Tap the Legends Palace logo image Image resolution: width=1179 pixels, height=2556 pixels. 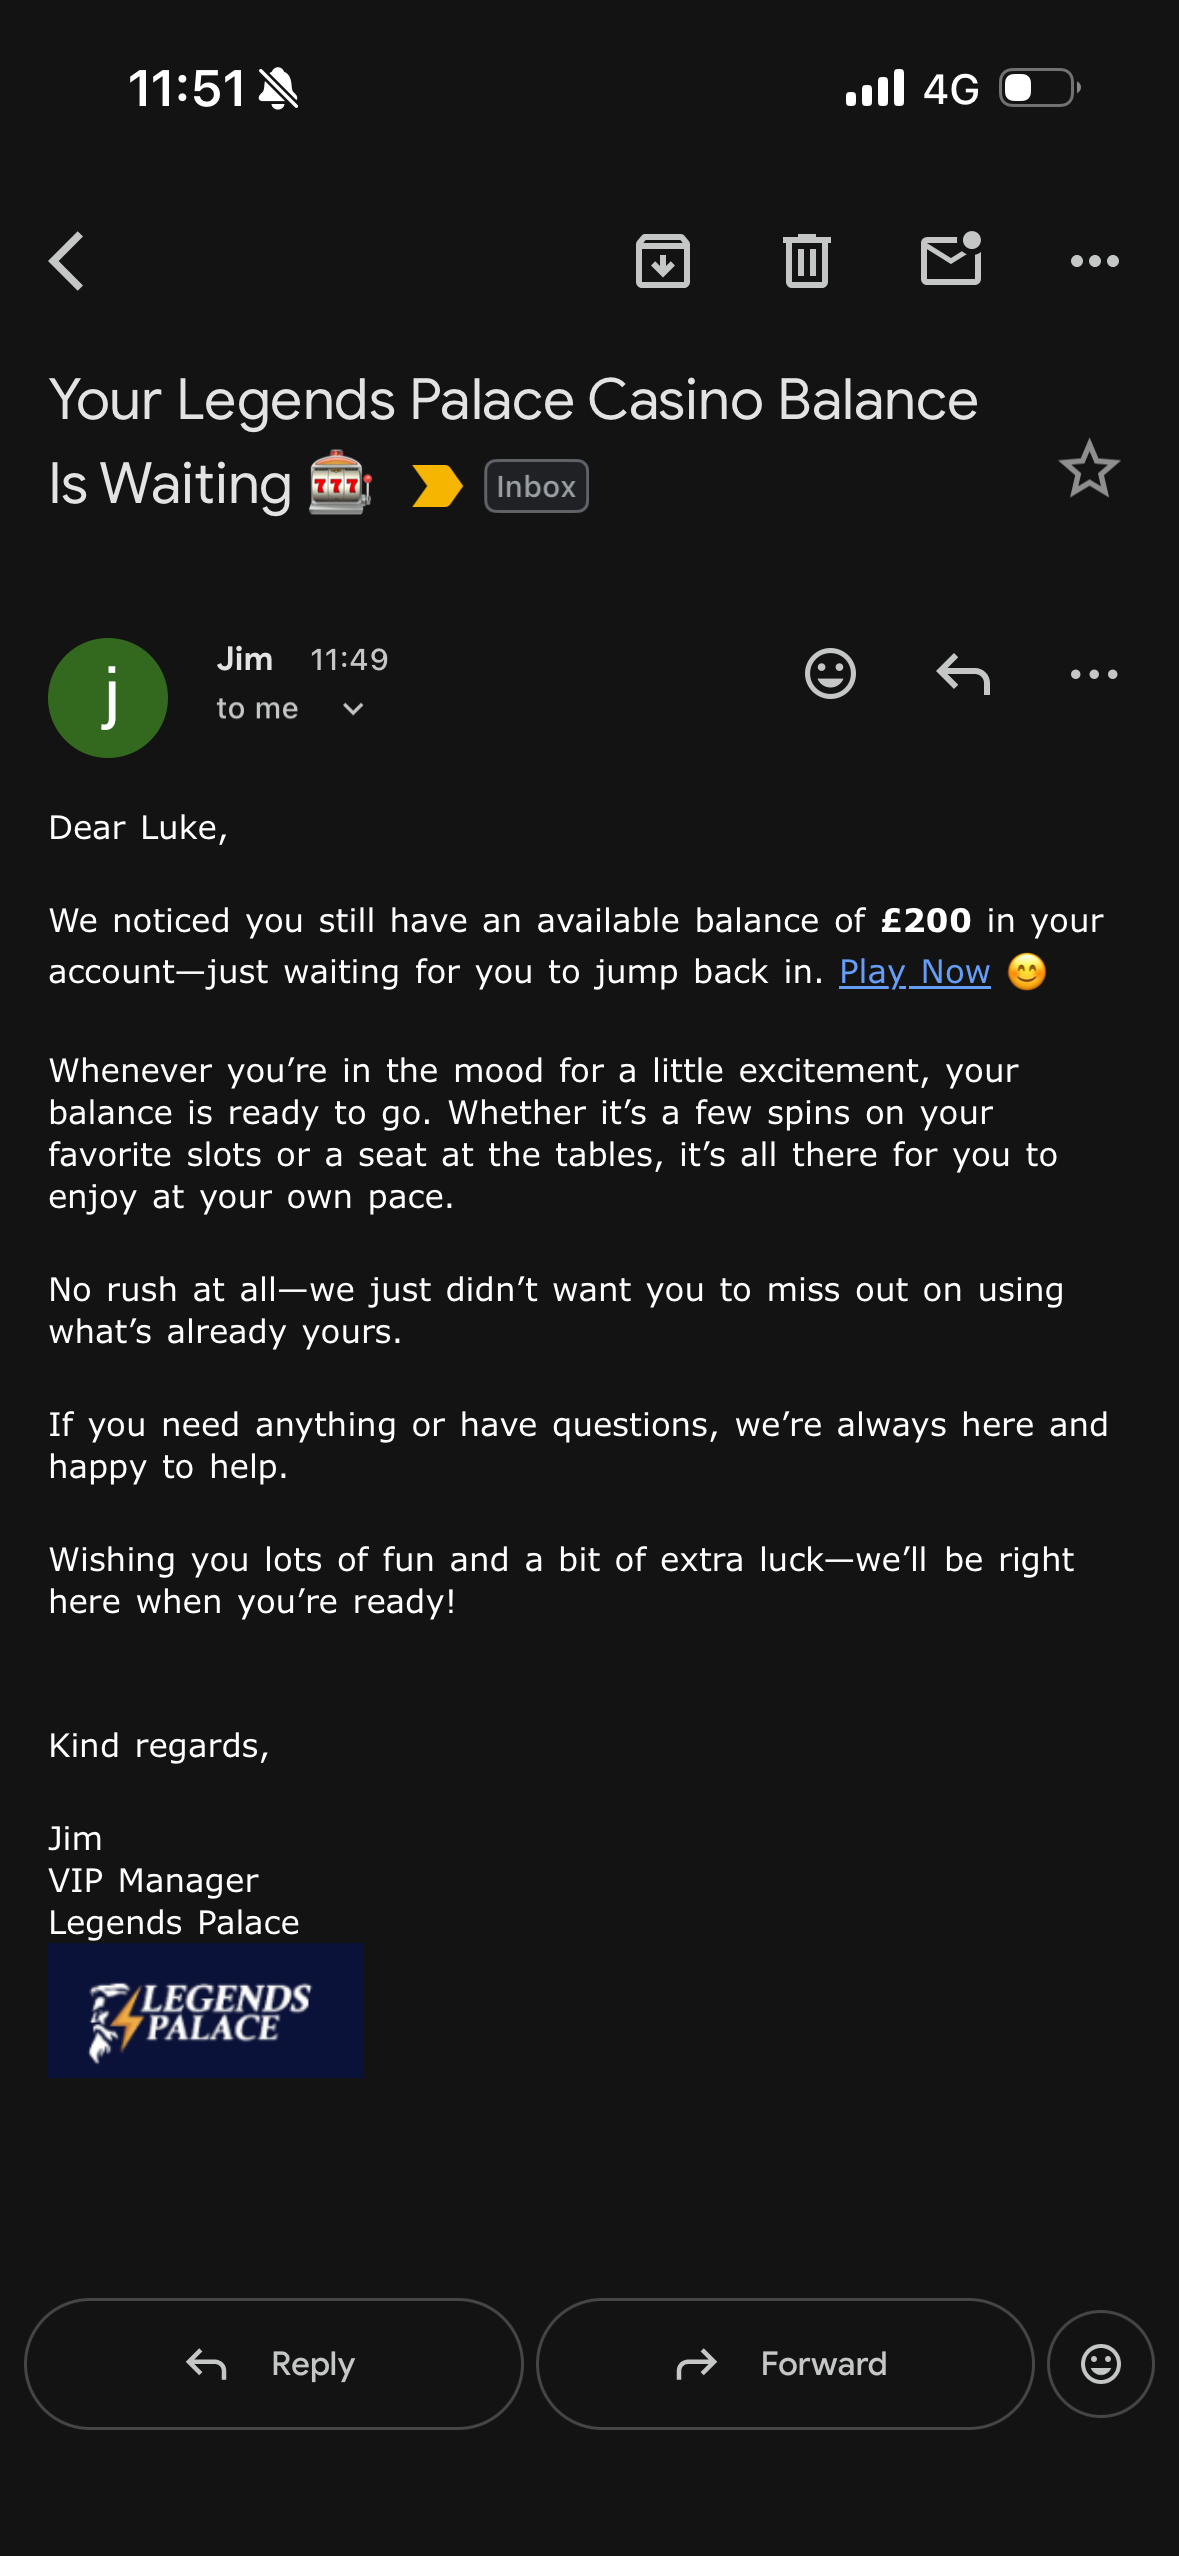pyautogui.click(x=206, y=2010)
